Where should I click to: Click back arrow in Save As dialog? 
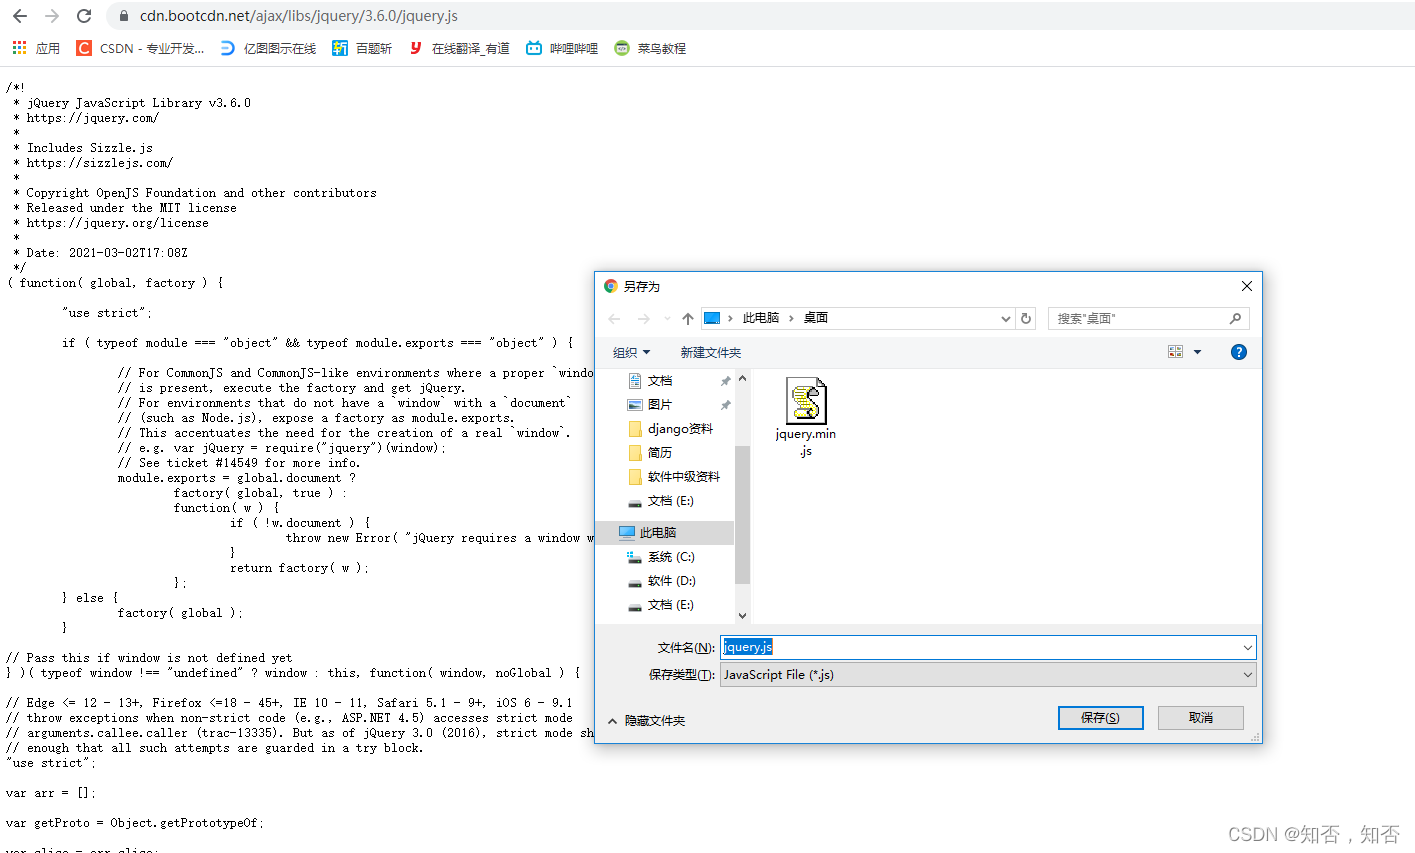pos(614,318)
